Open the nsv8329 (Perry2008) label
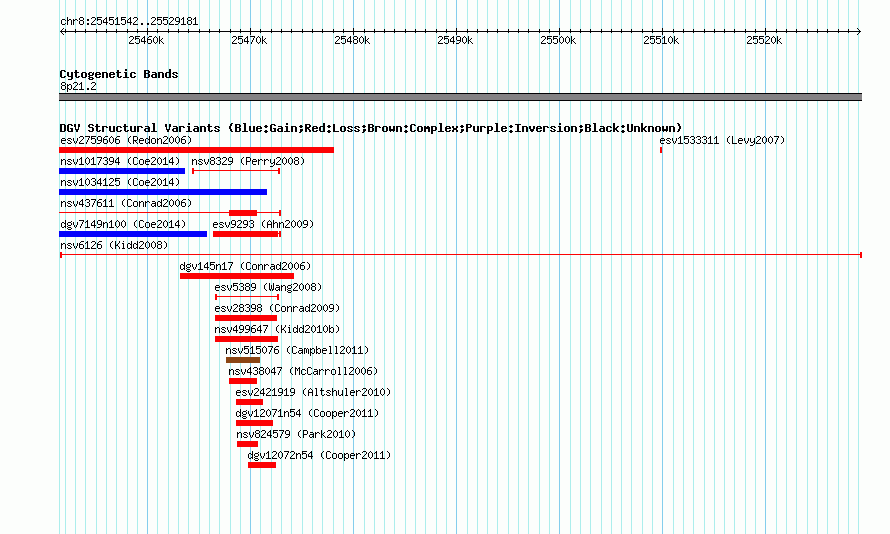 [x=248, y=161]
